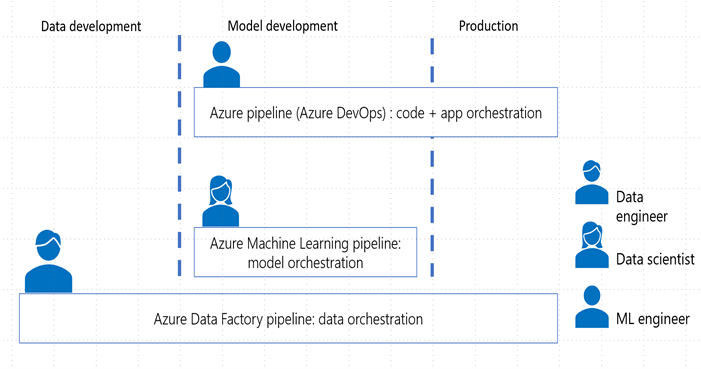Image resolution: width=701 pixels, height=369 pixels.
Task: Click the "Model development" heading
Action: tap(283, 26)
